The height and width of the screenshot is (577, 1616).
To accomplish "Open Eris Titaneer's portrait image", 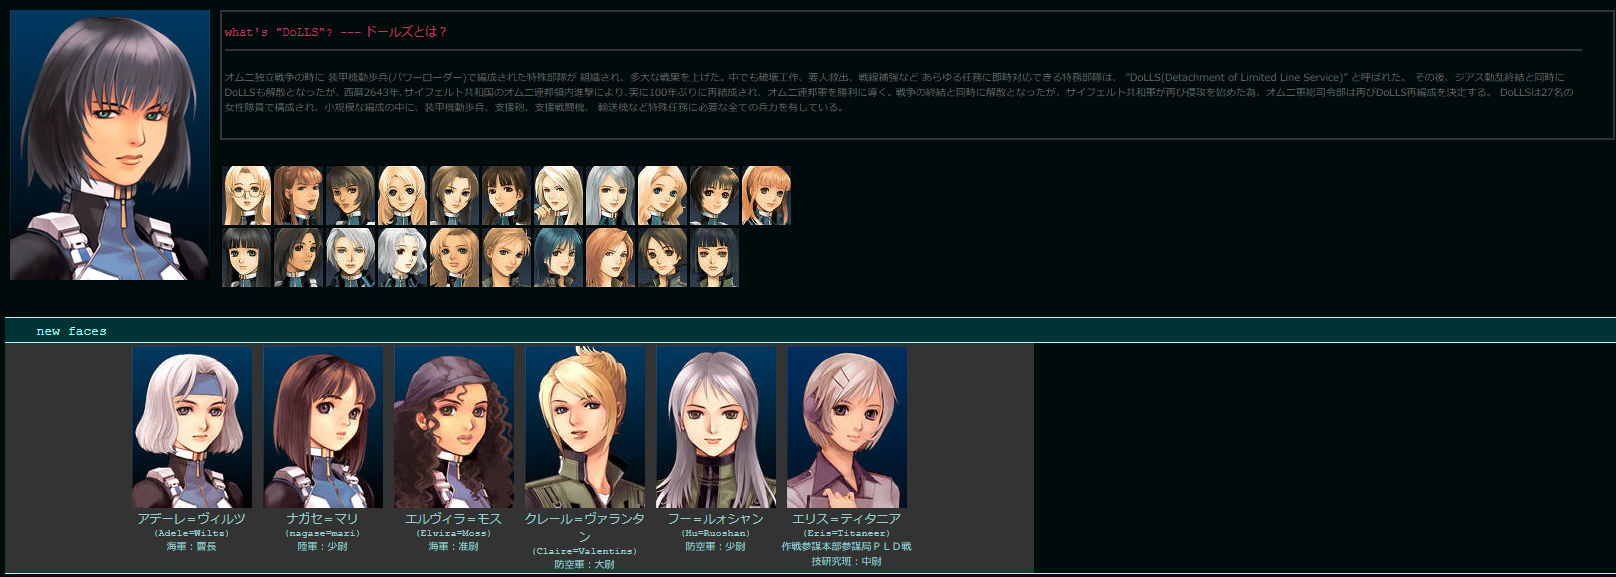I will click(847, 427).
